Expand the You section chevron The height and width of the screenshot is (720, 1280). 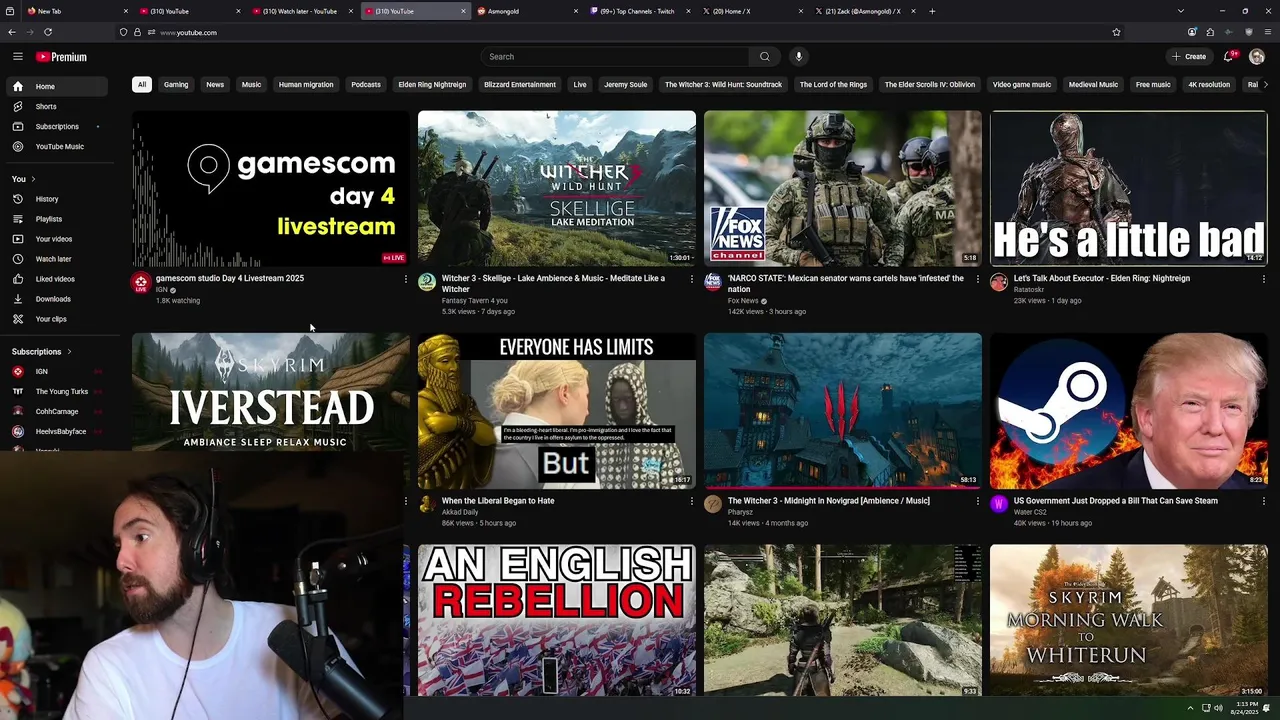[x=33, y=179]
